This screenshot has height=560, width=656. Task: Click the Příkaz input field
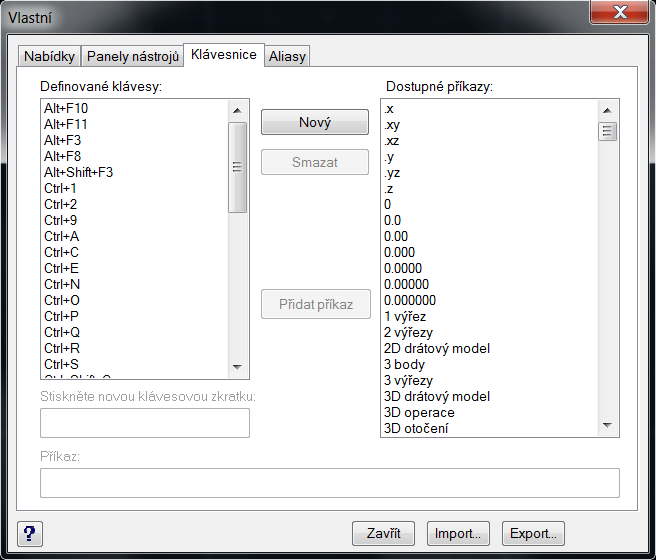[330, 483]
